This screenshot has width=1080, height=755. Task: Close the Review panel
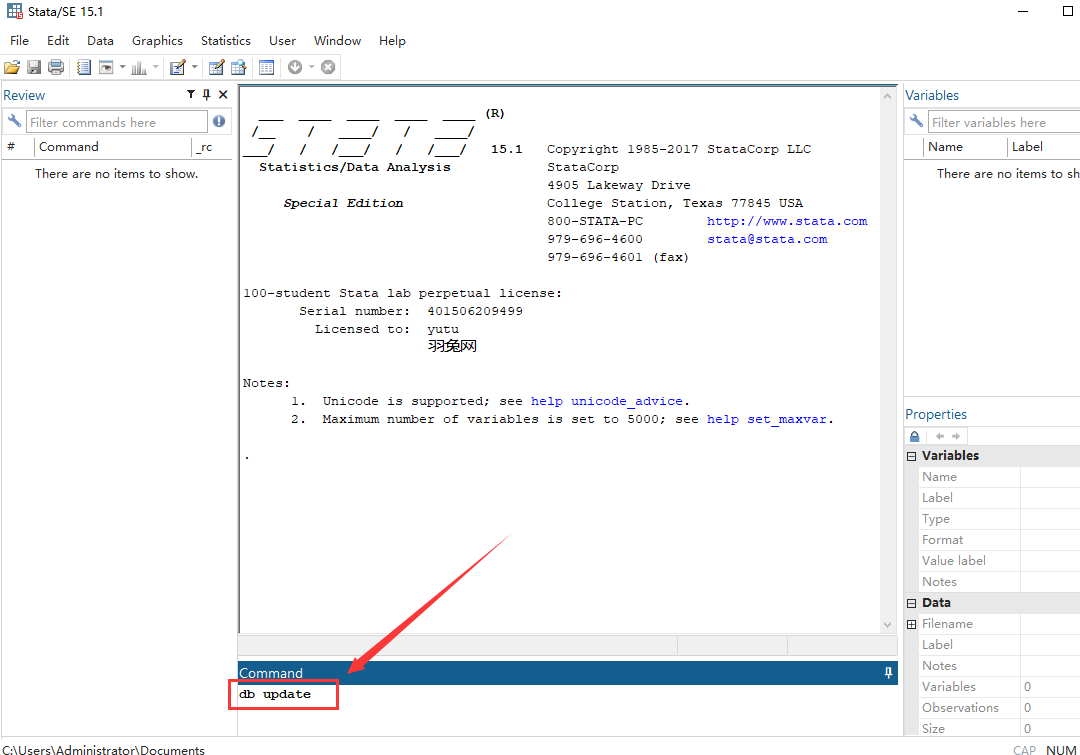pyautogui.click(x=223, y=94)
